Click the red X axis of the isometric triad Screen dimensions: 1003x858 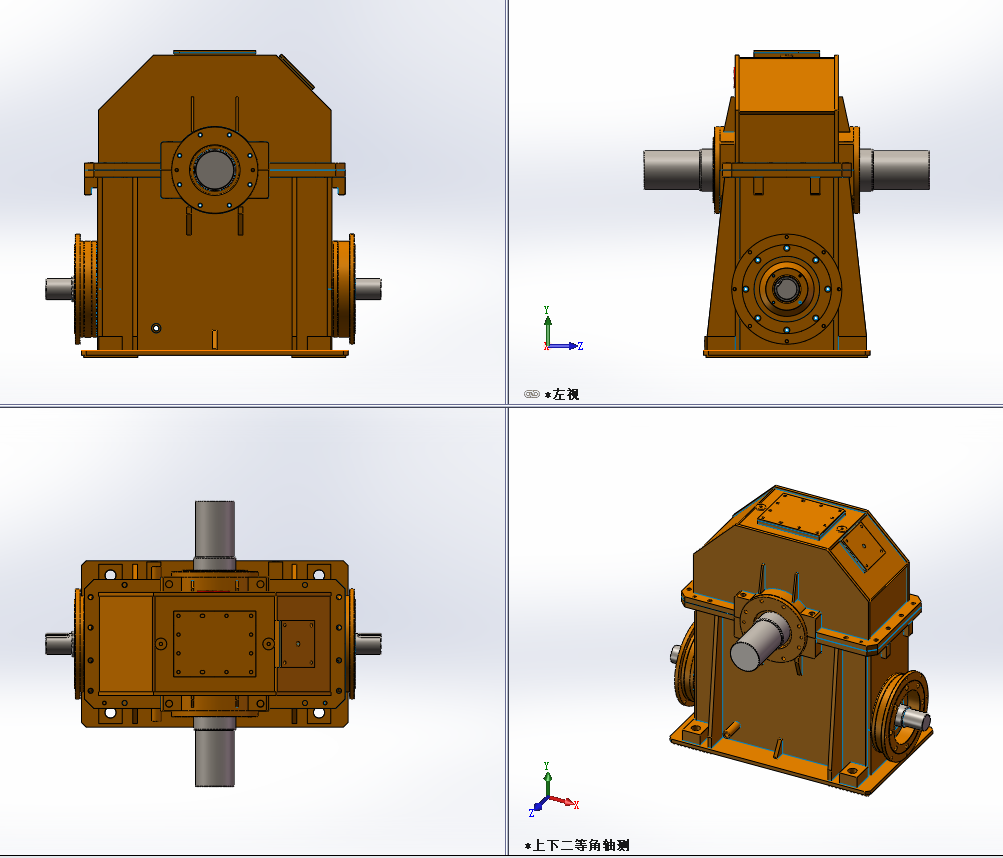[564, 802]
